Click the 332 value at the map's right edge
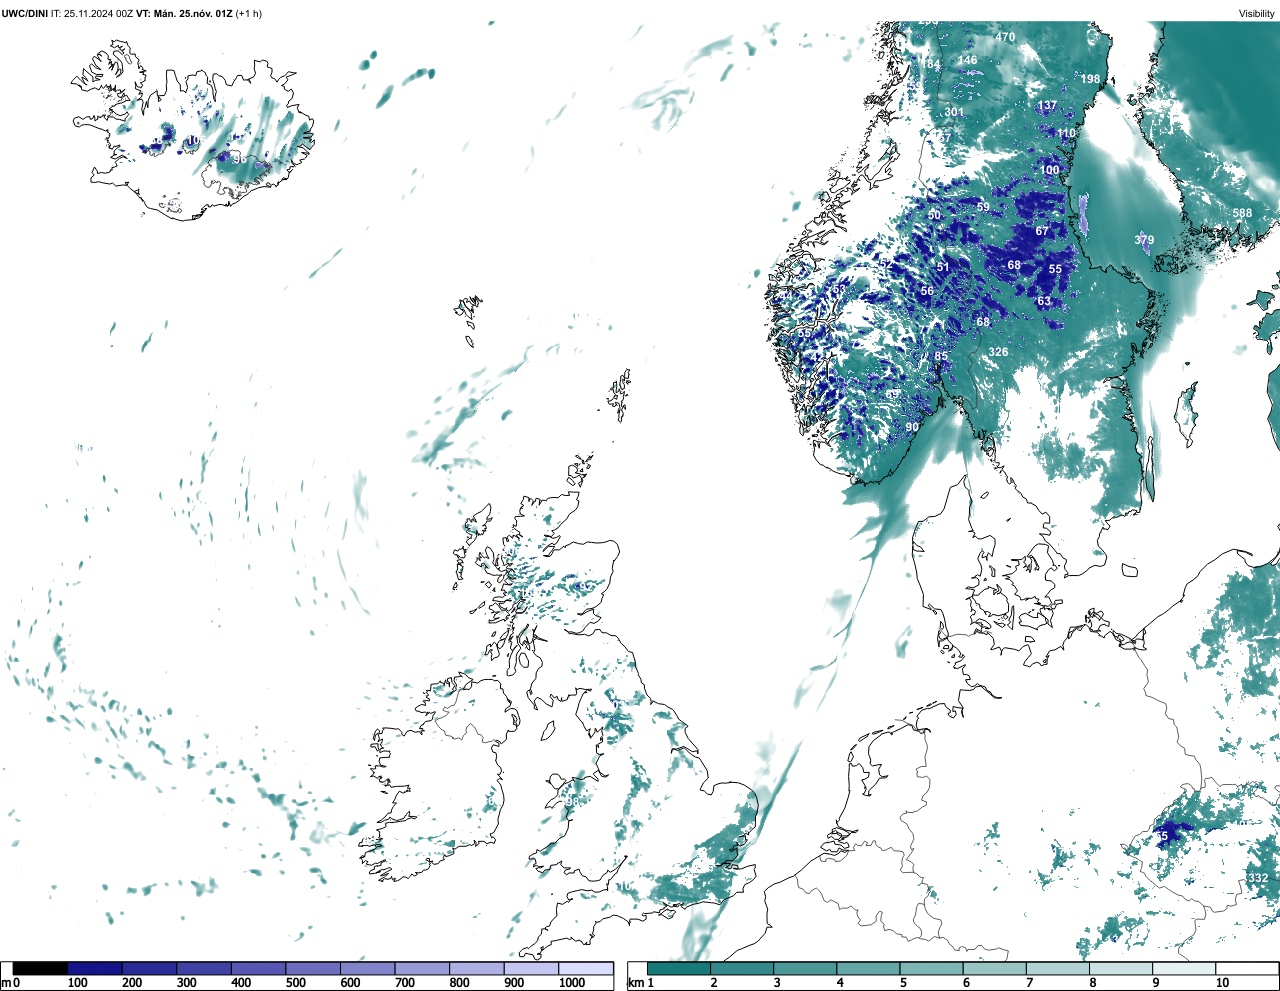Screen dimensions: 1280x991 (1258, 878)
